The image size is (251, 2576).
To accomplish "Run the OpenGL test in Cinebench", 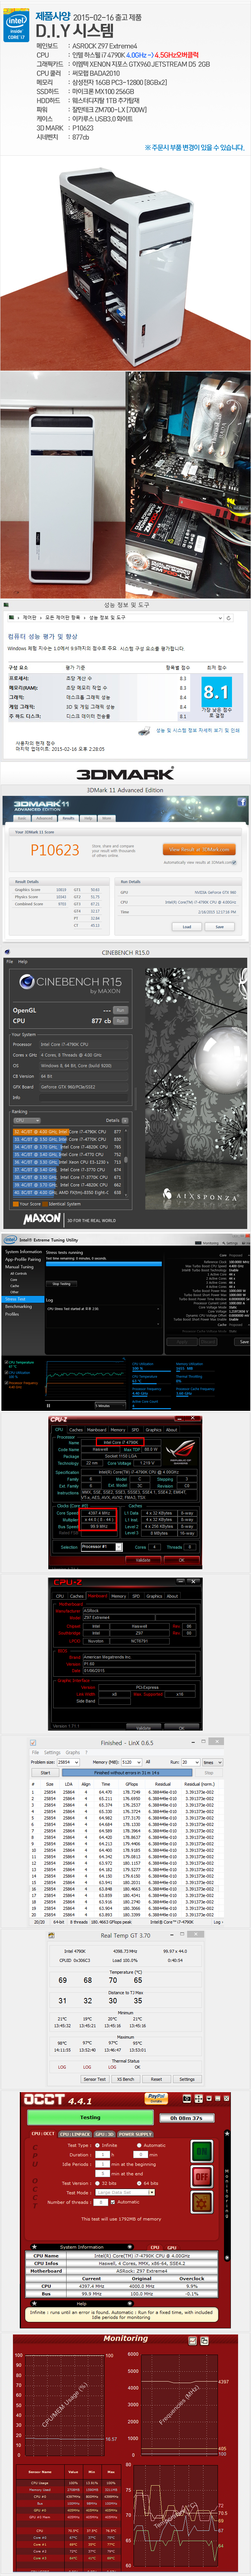I will [120, 1009].
